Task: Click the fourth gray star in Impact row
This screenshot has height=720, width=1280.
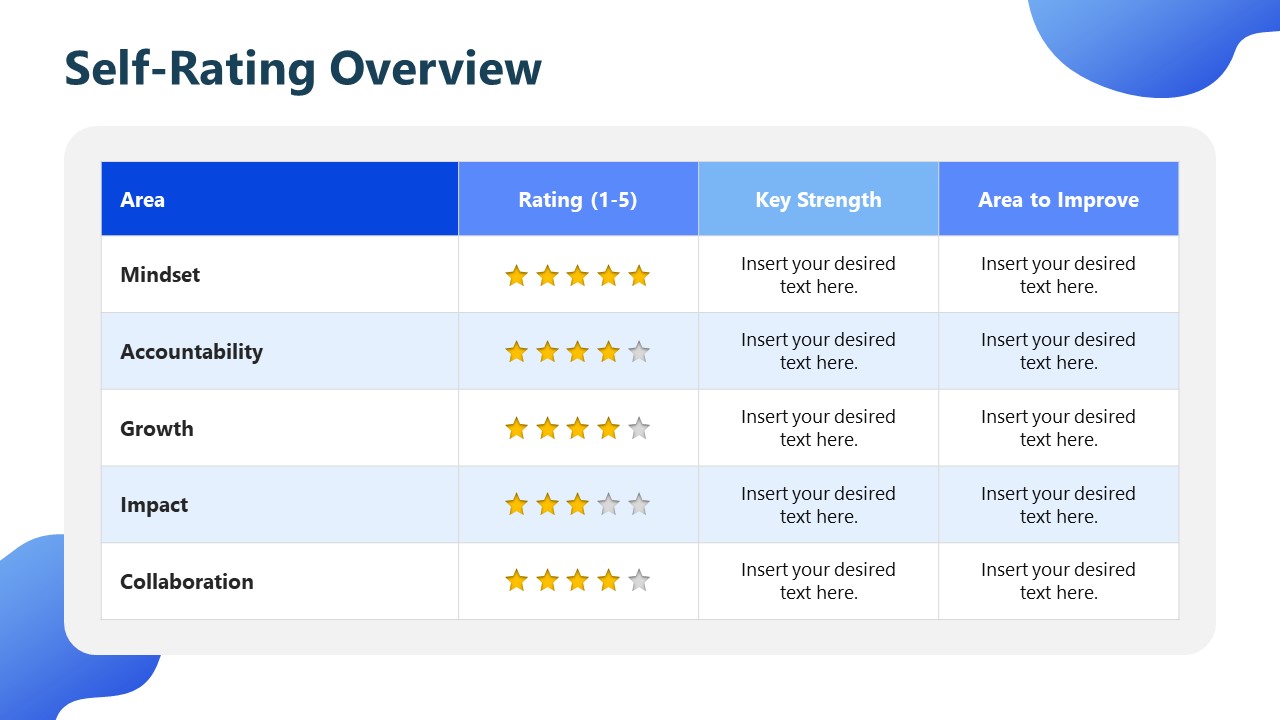Action: coord(608,505)
